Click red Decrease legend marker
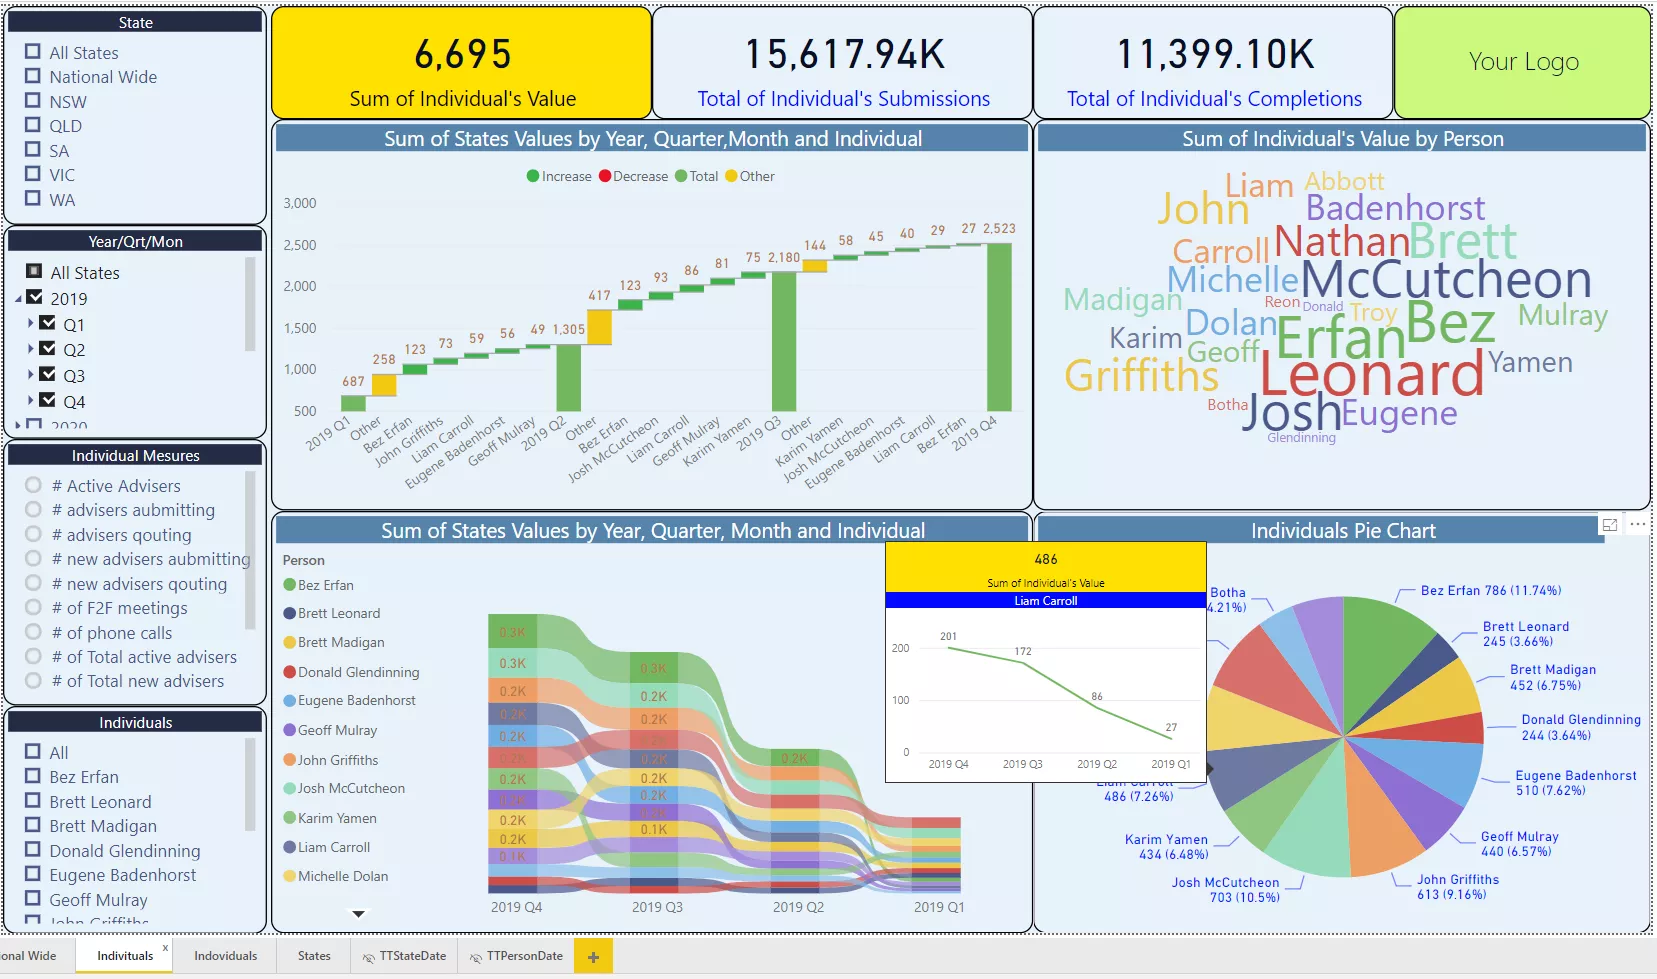 (605, 176)
